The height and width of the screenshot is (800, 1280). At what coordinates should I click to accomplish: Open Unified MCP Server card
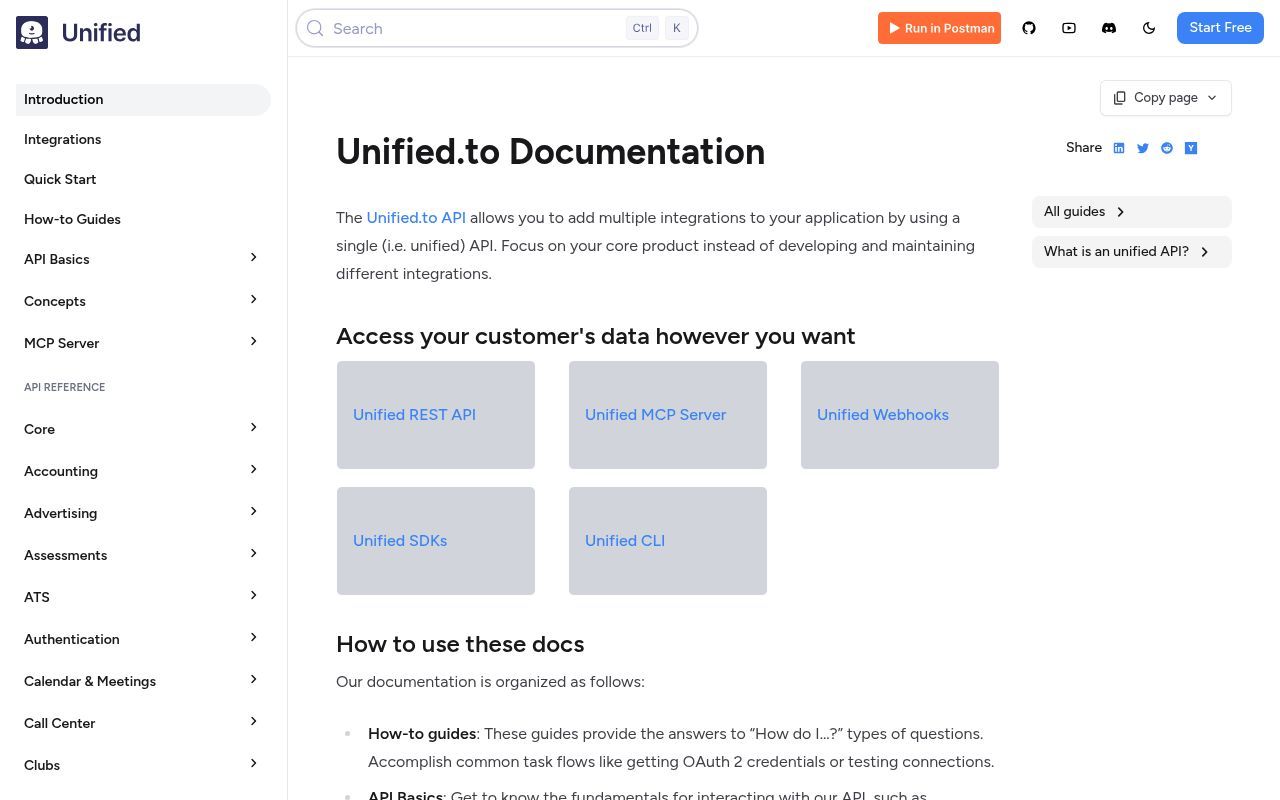668,415
